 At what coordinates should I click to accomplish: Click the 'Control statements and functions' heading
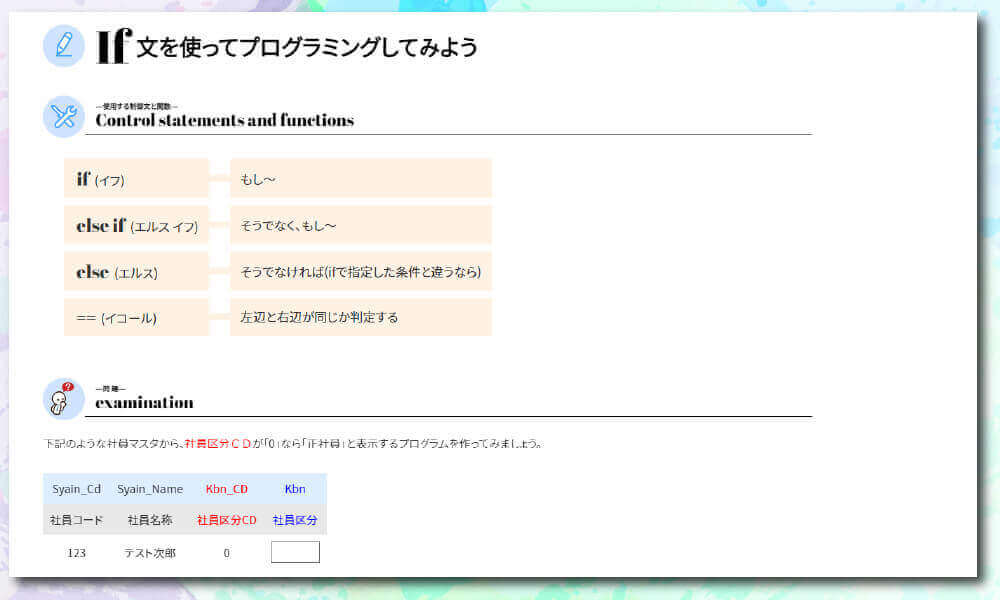pyautogui.click(x=224, y=120)
